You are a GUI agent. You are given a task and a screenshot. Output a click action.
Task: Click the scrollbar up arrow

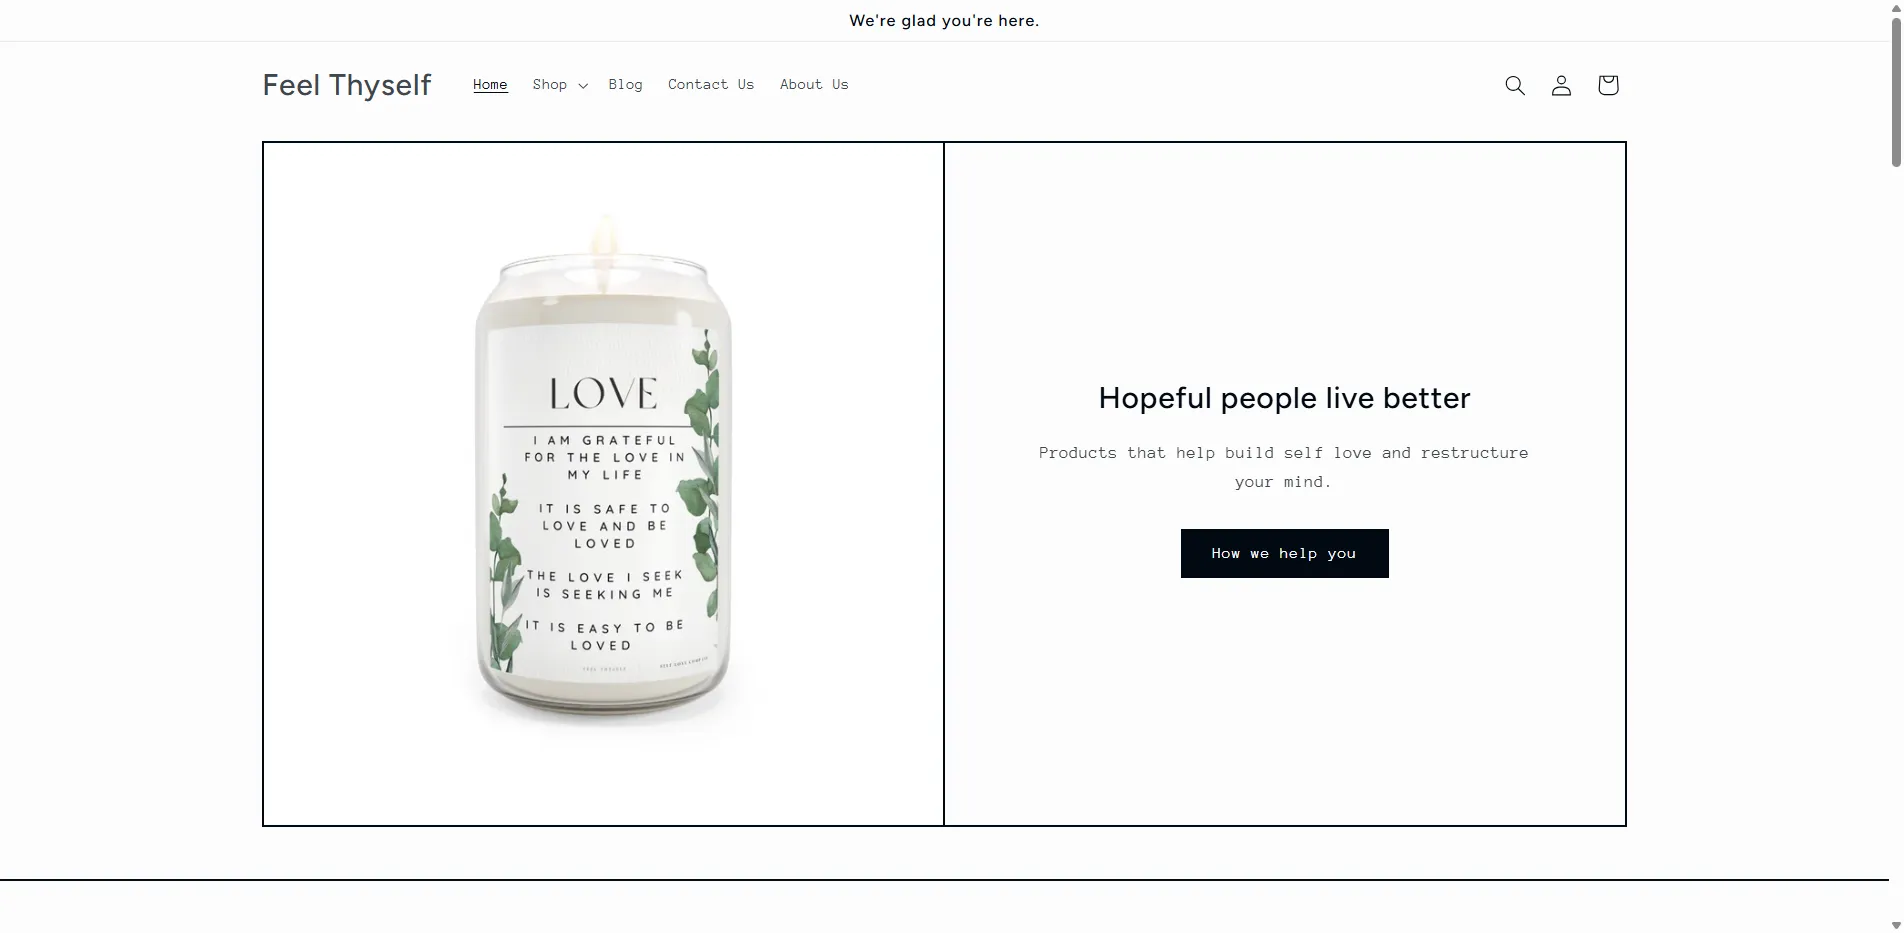coord(1896,6)
